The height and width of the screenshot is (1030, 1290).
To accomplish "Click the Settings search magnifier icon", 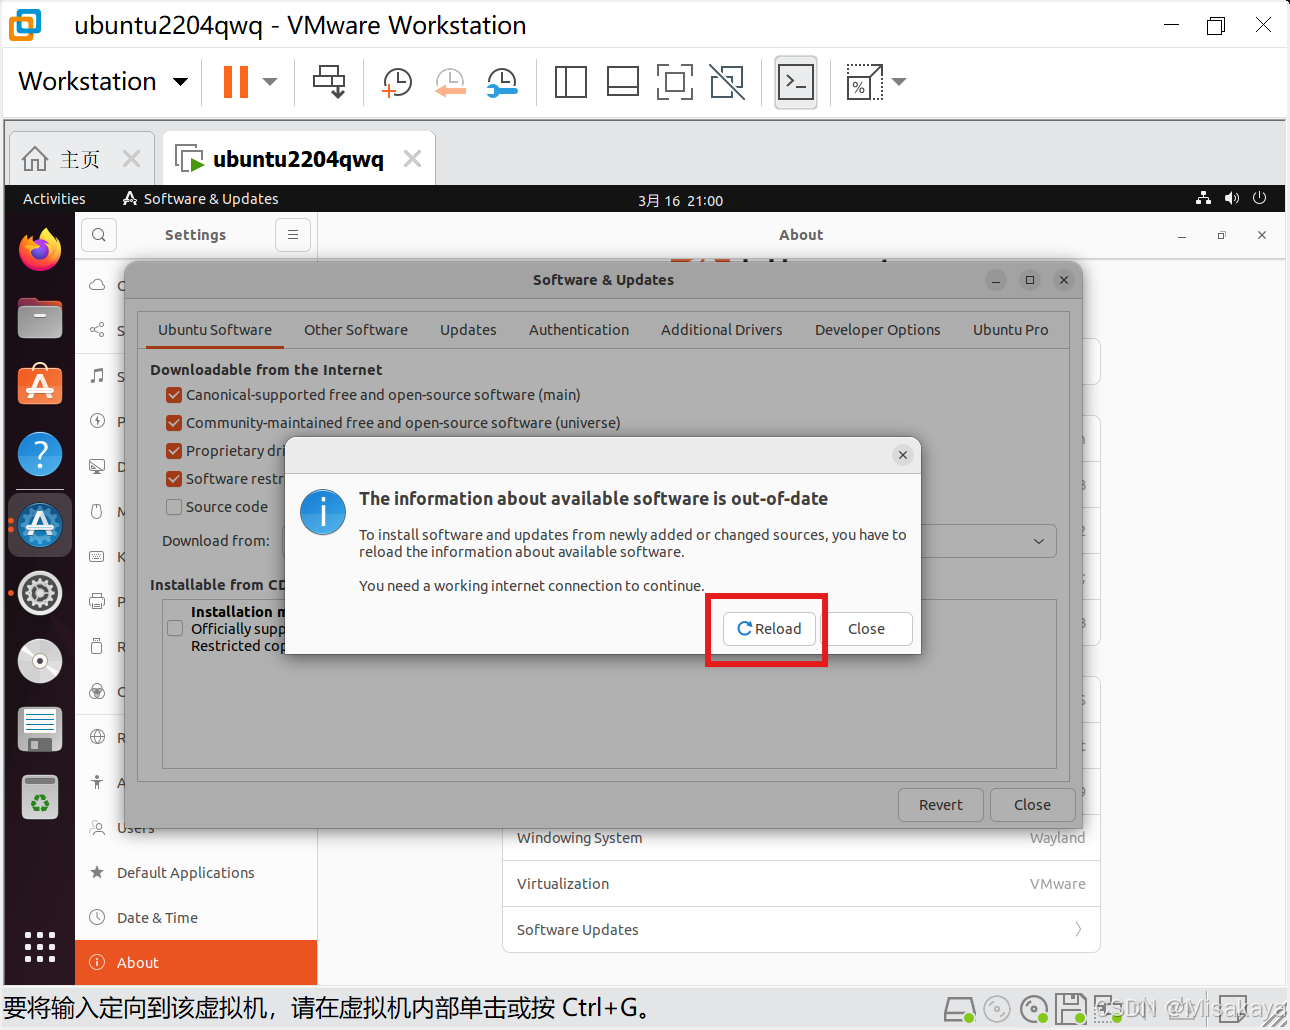I will (99, 235).
